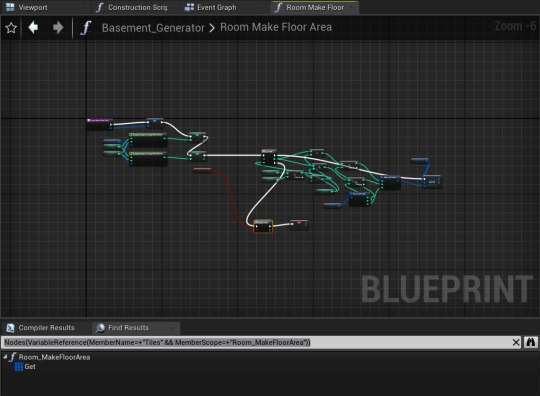Click the Event Graph tab icon
The height and width of the screenshot is (396, 540).
pos(189,7)
